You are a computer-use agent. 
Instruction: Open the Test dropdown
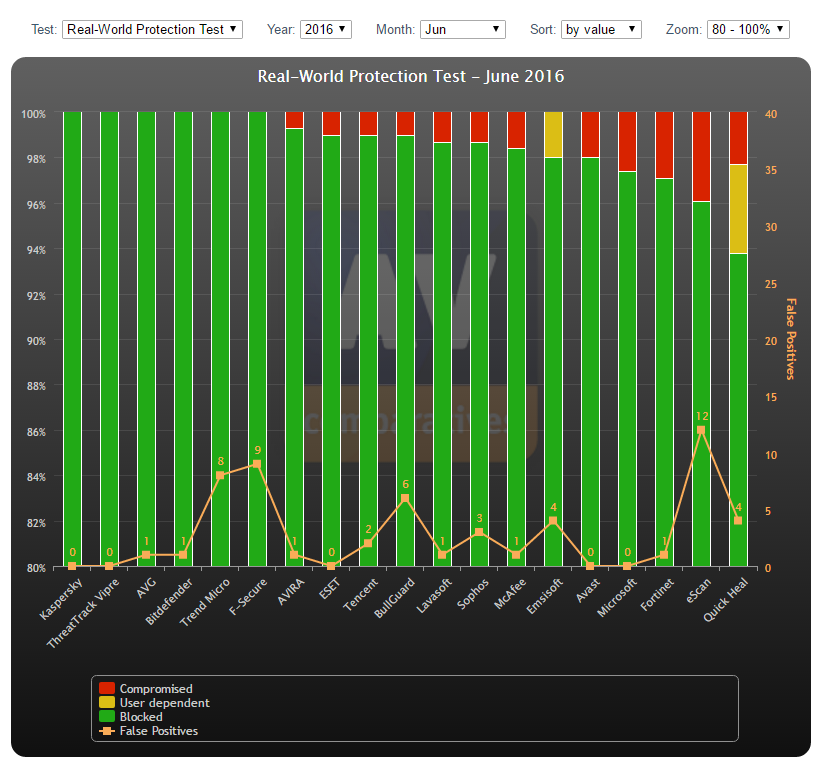(x=152, y=29)
